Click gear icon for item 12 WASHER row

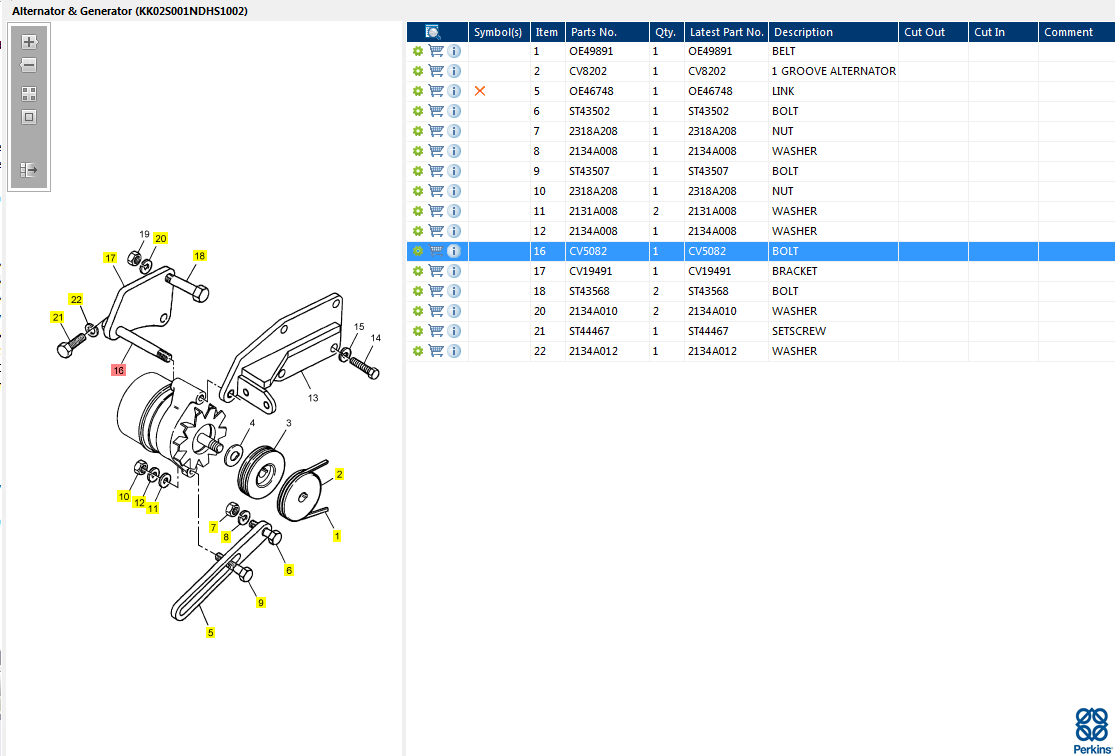tap(417, 231)
